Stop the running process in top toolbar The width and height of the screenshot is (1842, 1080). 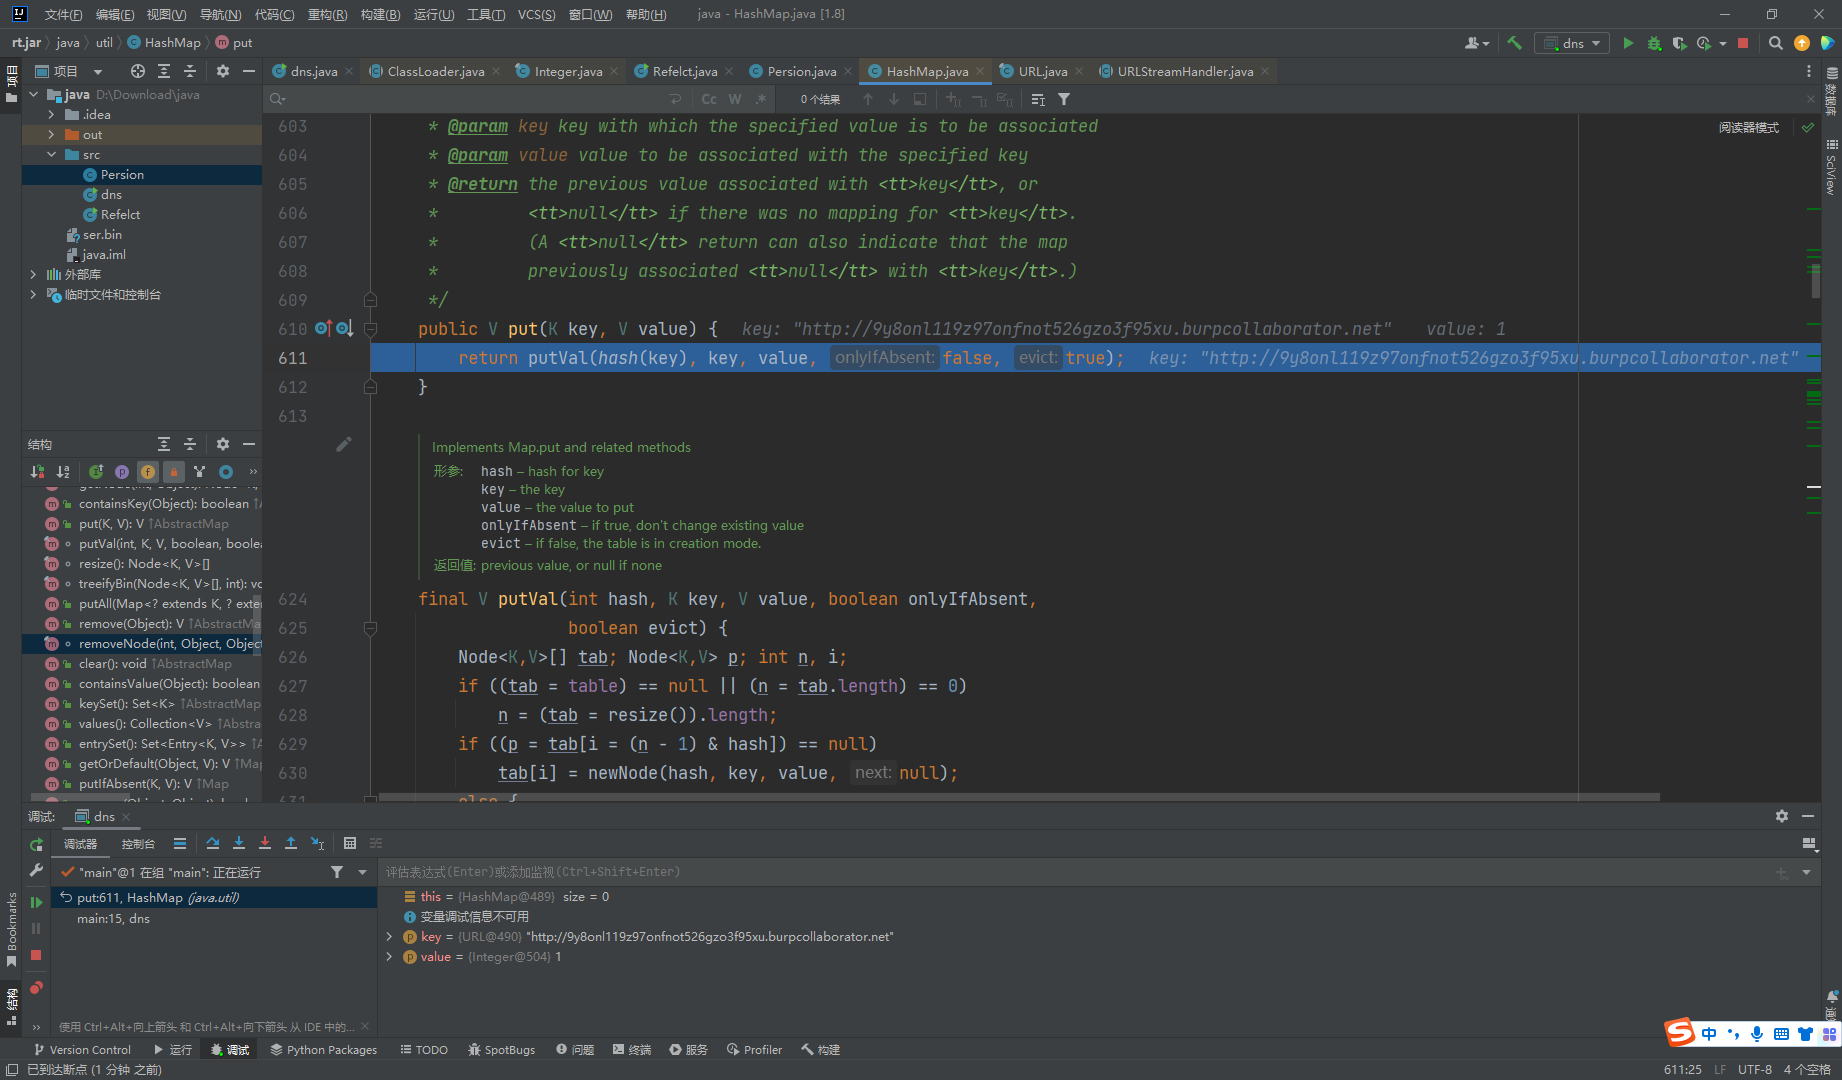[x=1743, y=43]
